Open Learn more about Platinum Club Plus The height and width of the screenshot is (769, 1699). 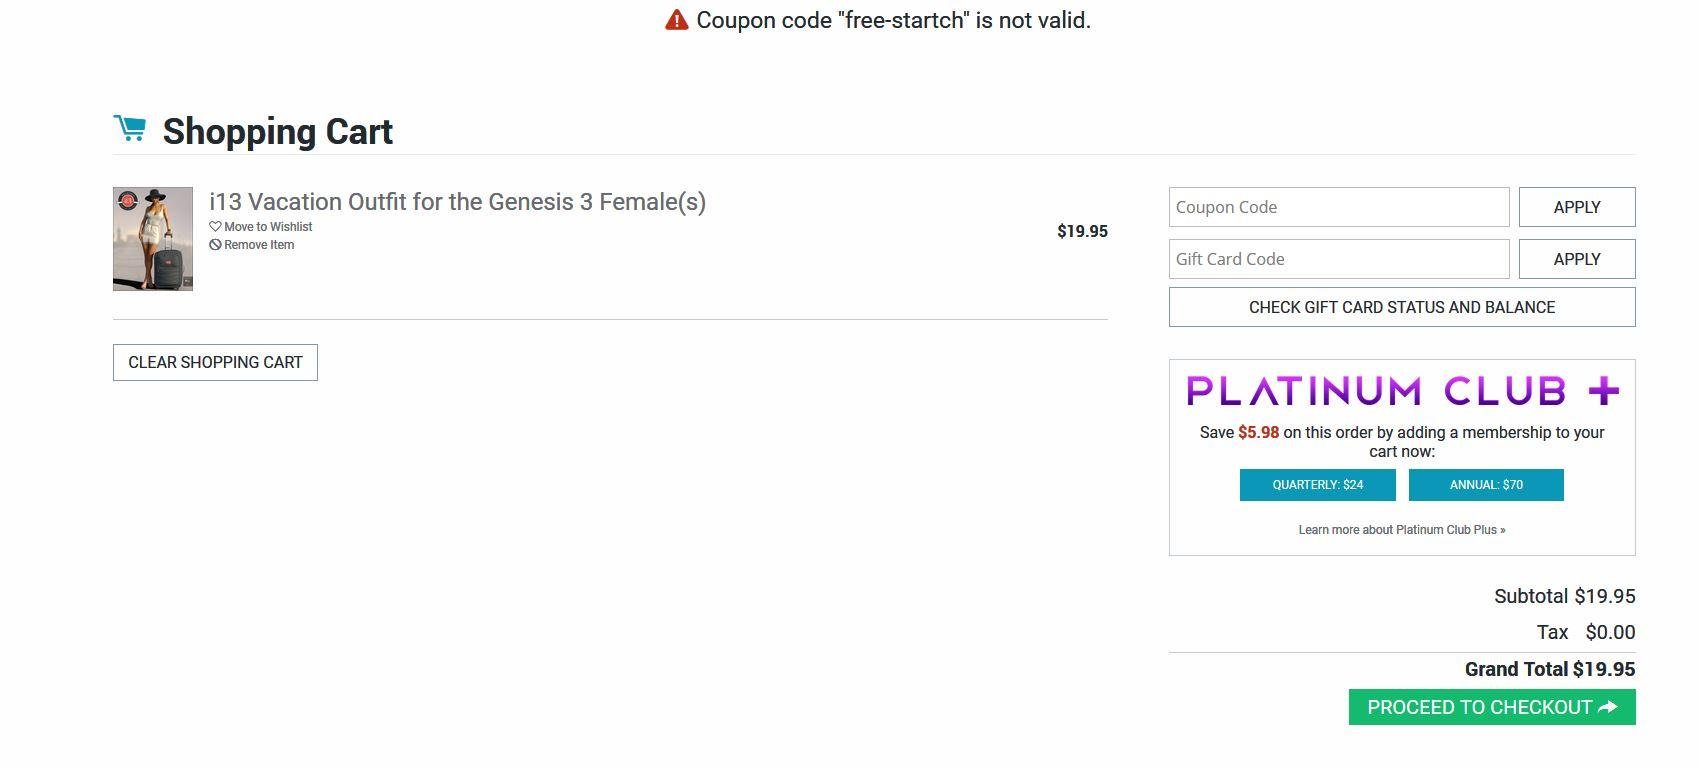click(1401, 530)
